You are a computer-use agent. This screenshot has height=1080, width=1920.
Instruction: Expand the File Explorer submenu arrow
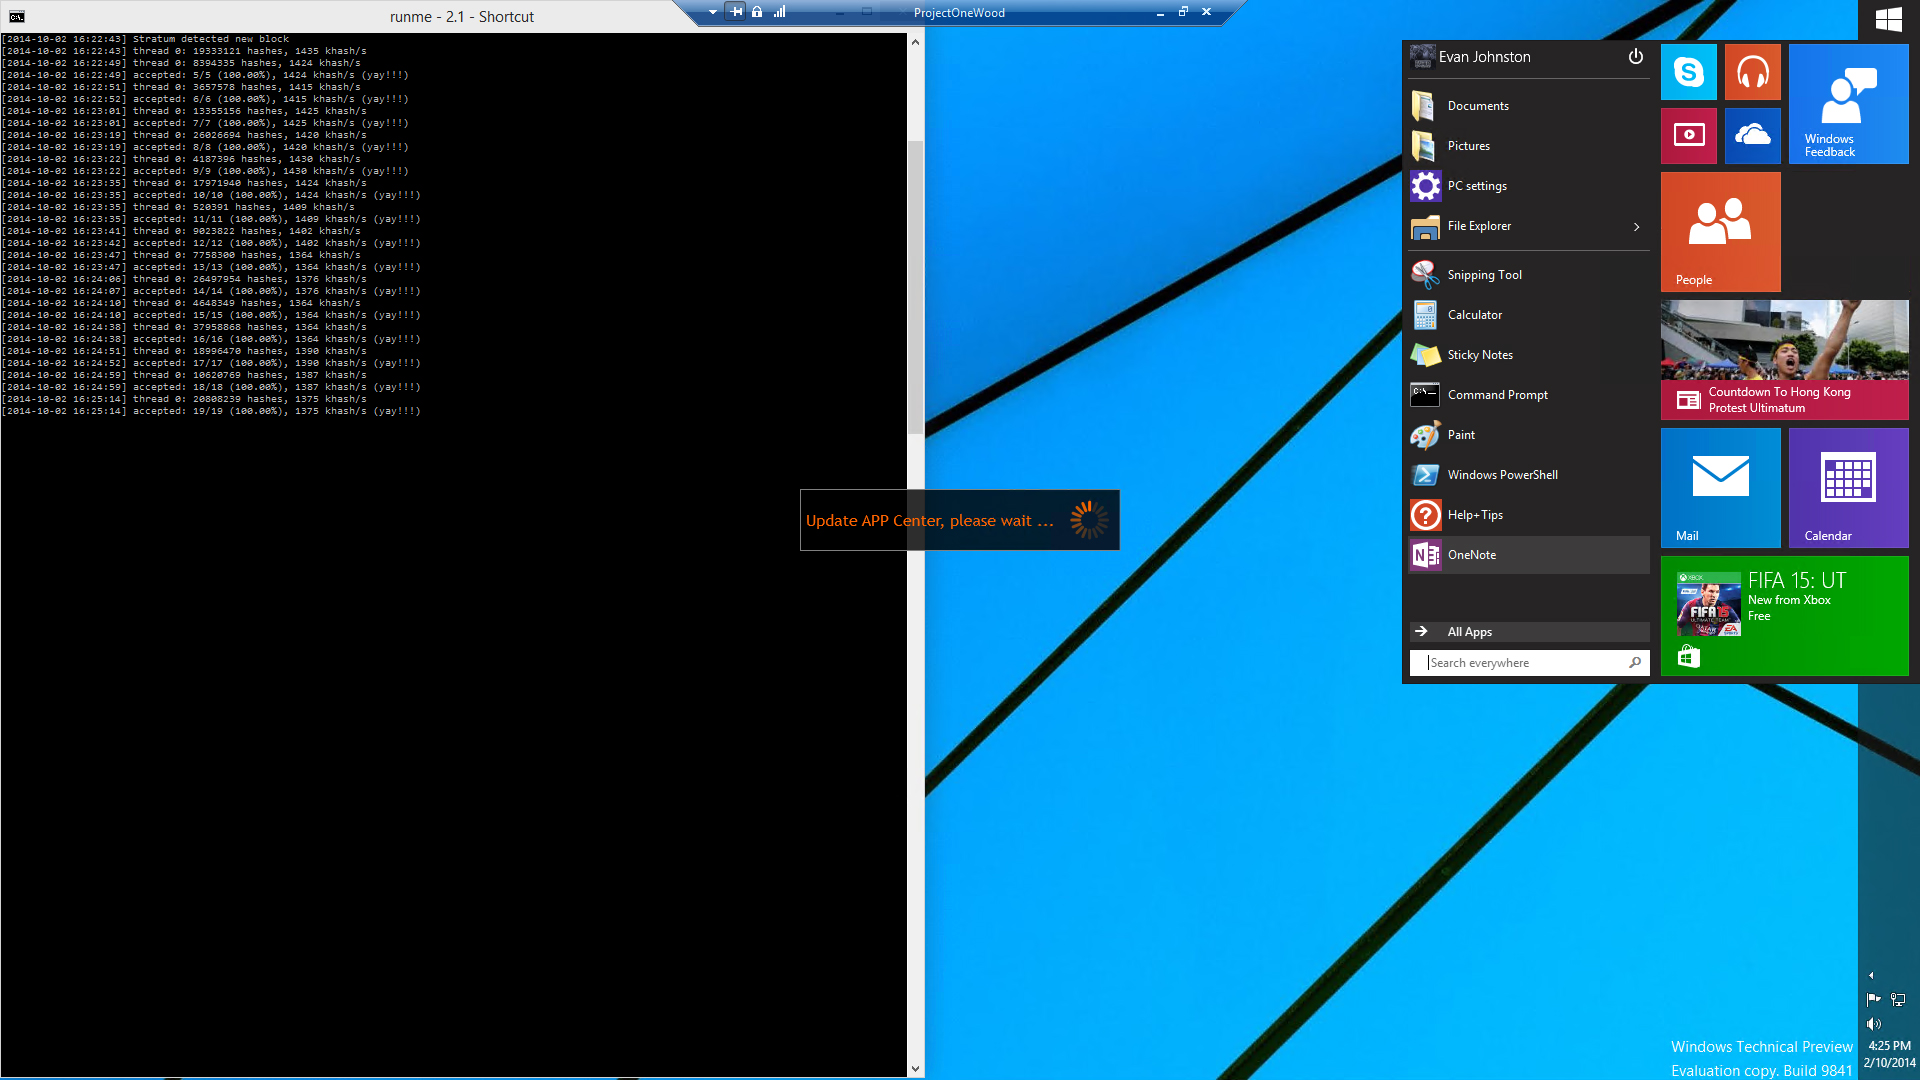1636,227
